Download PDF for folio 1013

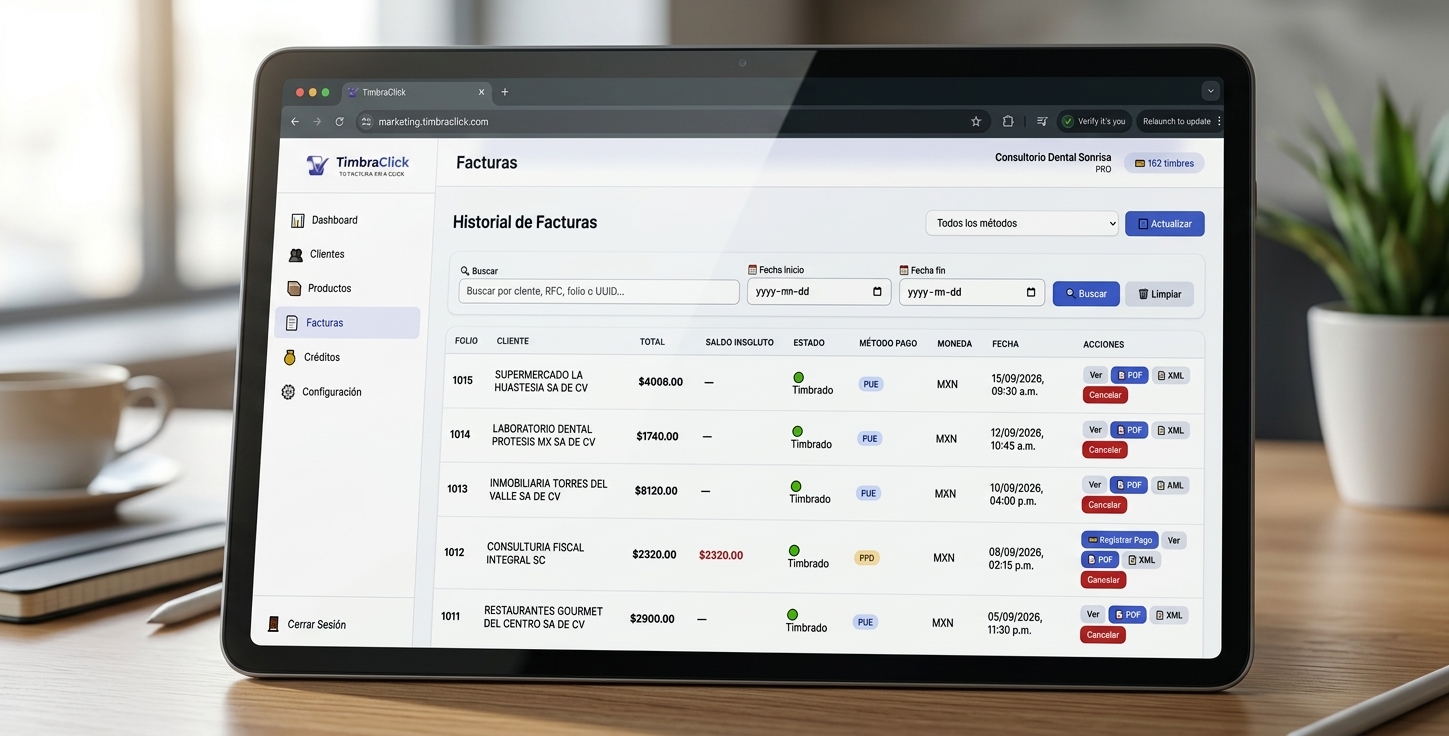(x=1128, y=485)
